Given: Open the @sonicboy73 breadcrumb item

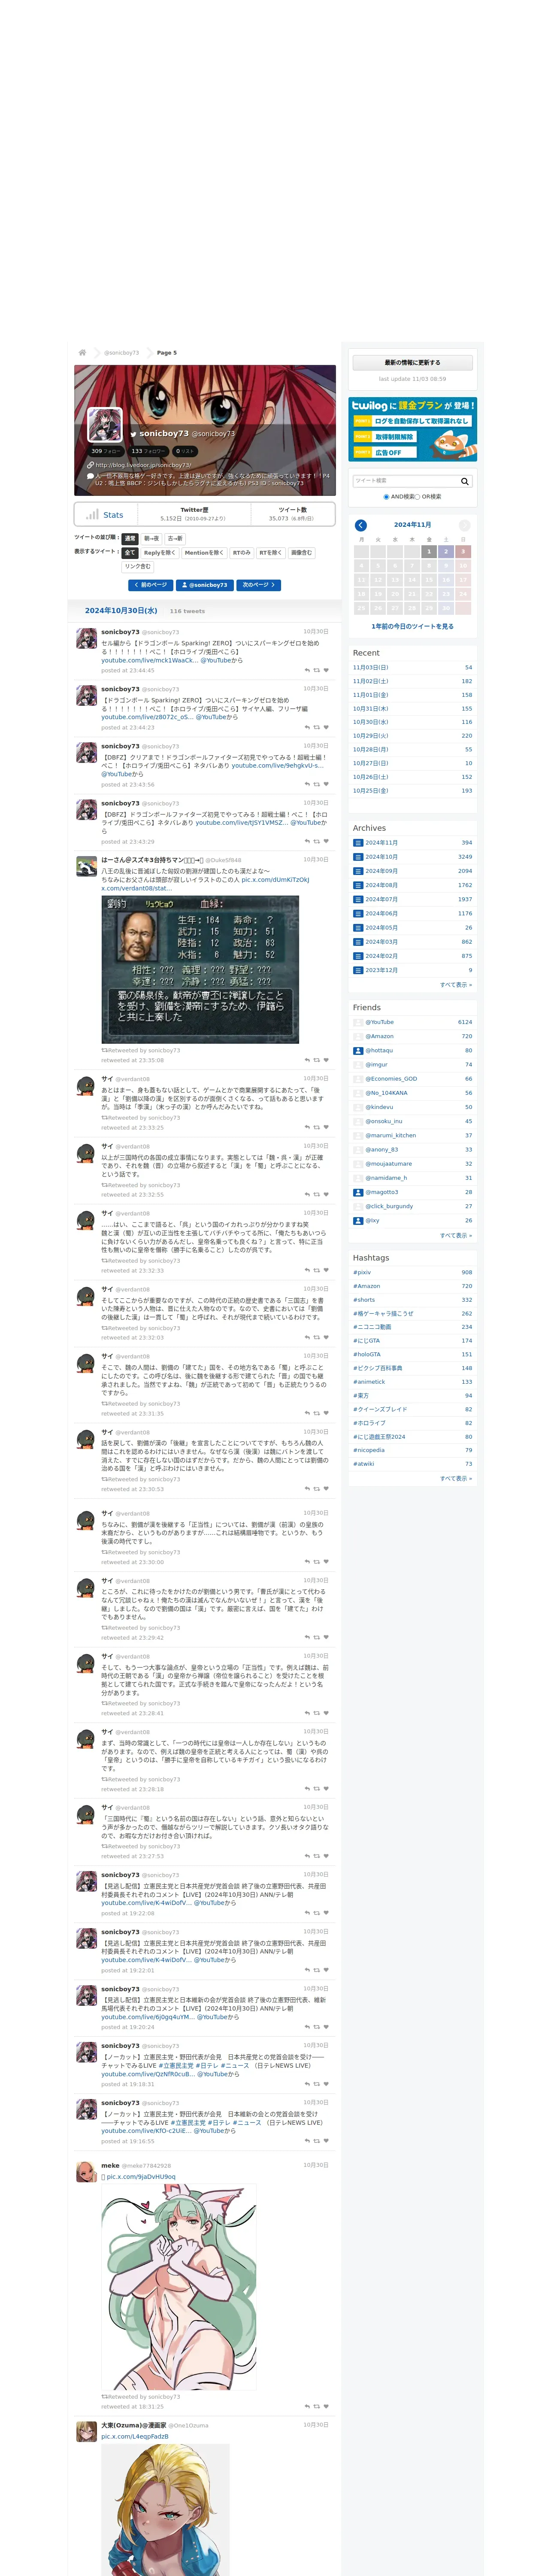Looking at the screenshot, I should pos(122,352).
